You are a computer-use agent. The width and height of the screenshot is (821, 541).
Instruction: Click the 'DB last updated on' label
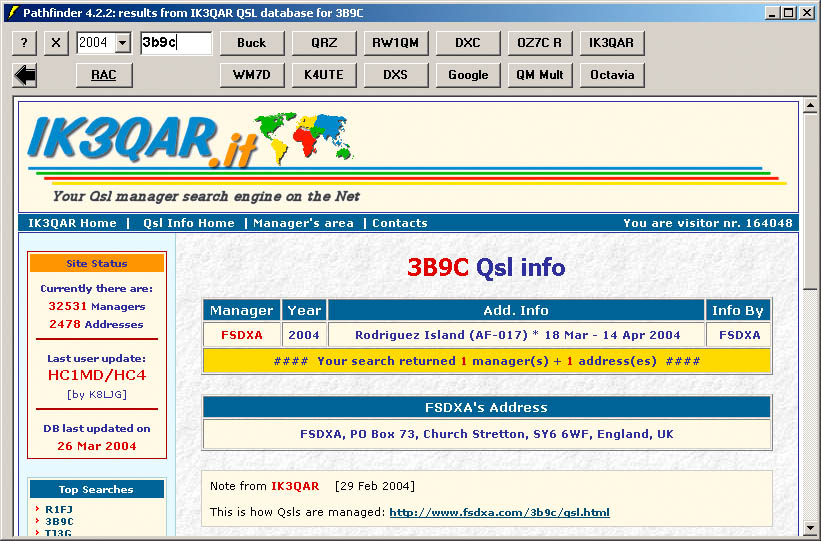(97, 428)
